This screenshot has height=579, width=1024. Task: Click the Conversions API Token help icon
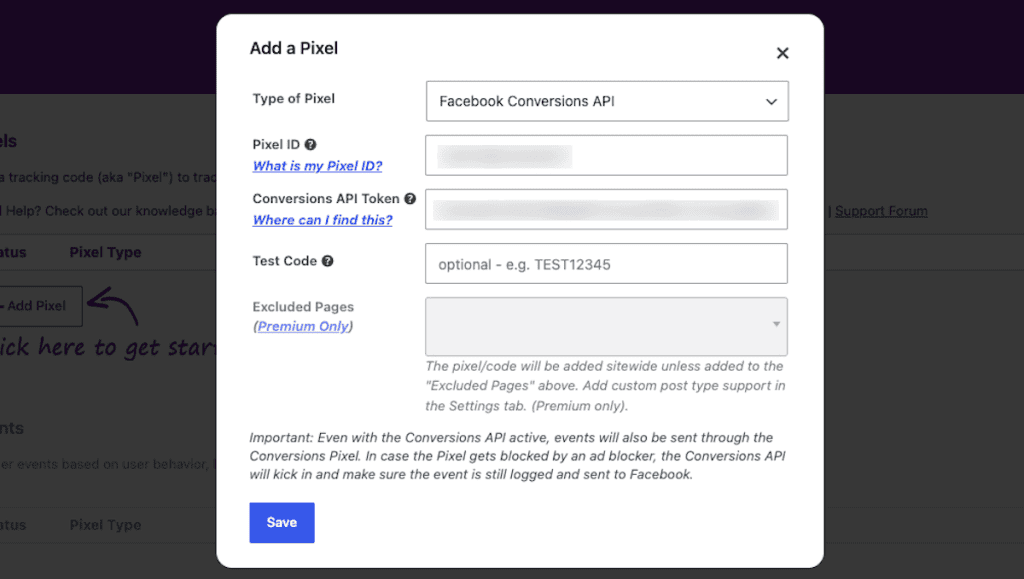click(x=410, y=199)
